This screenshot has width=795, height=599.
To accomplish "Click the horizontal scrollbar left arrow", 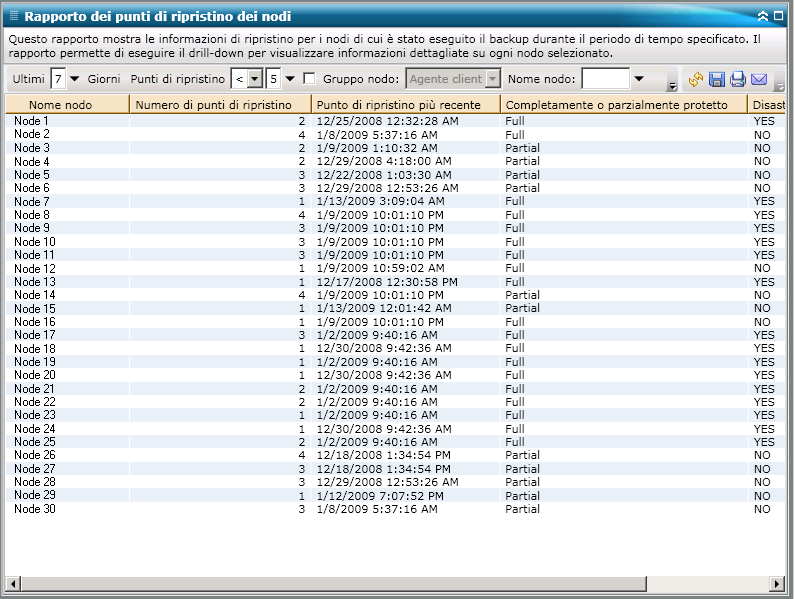I will [x=13, y=583].
